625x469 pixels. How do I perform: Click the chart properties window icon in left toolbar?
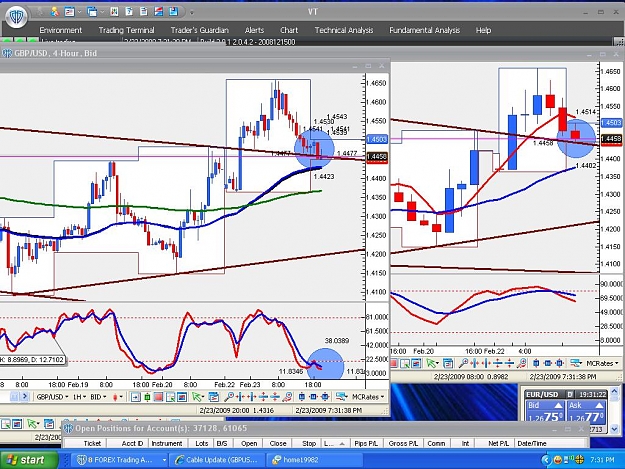click(214, 397)
